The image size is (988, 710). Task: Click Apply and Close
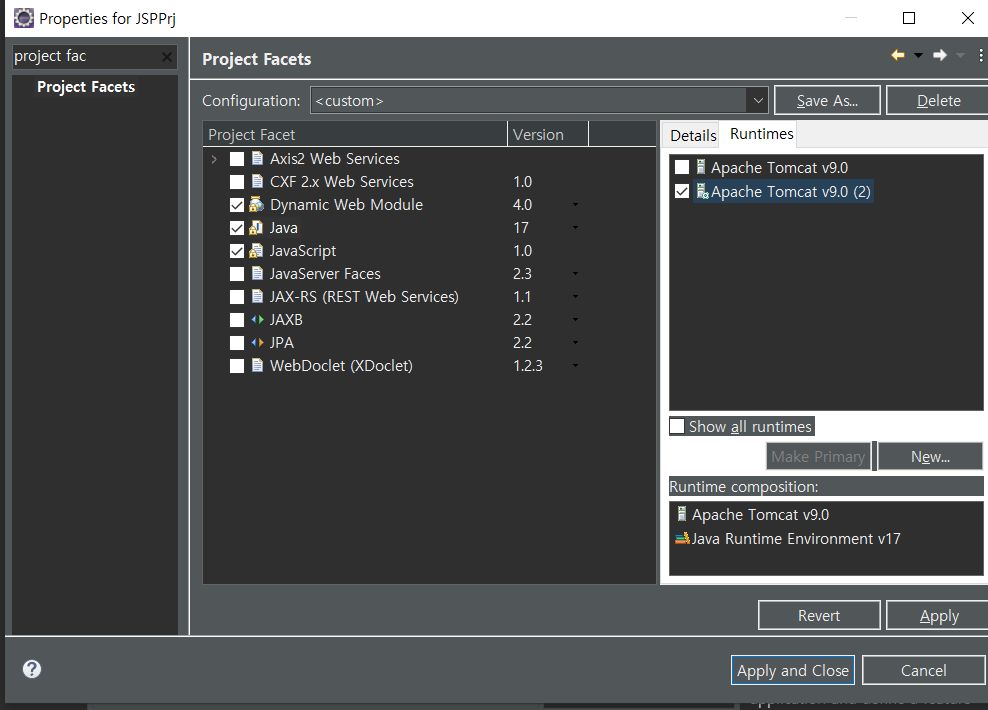tap(793, 670)
